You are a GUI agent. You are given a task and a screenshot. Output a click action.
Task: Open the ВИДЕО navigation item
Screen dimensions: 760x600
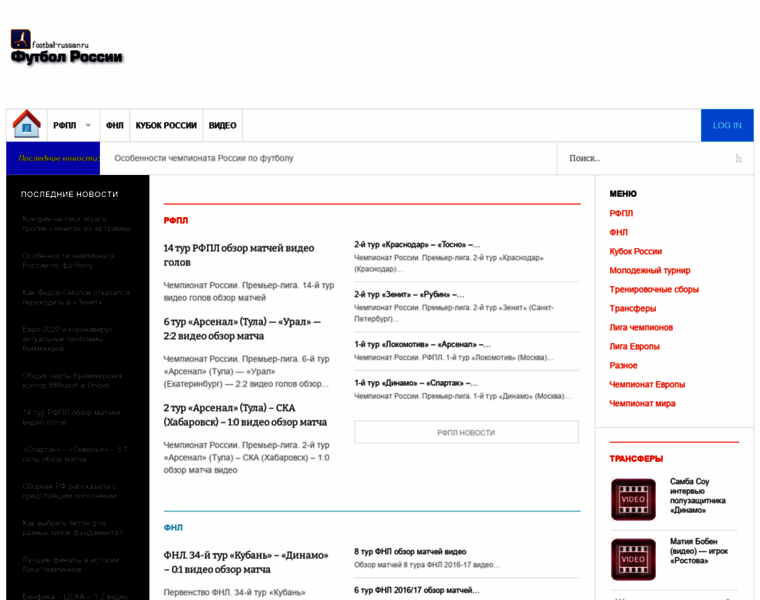tap(222, 126)
